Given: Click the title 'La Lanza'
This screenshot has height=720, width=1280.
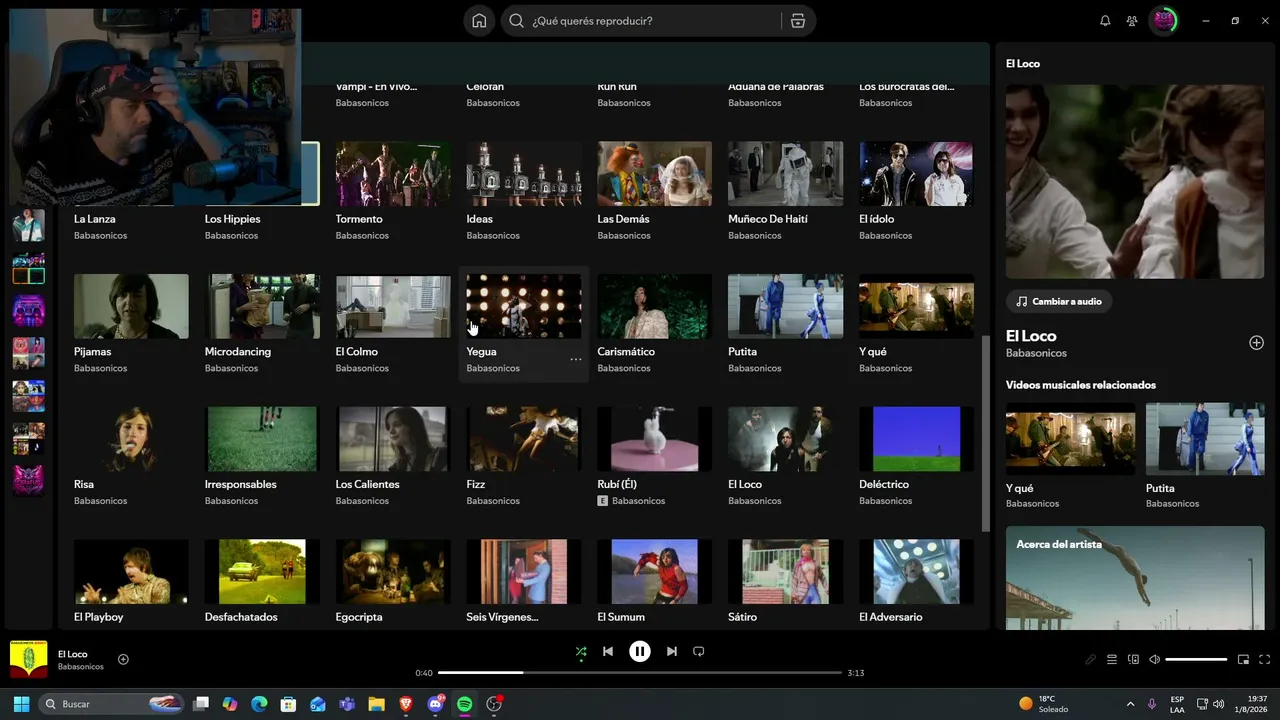Looking at the screenshot, I should (x=95, y=219).
